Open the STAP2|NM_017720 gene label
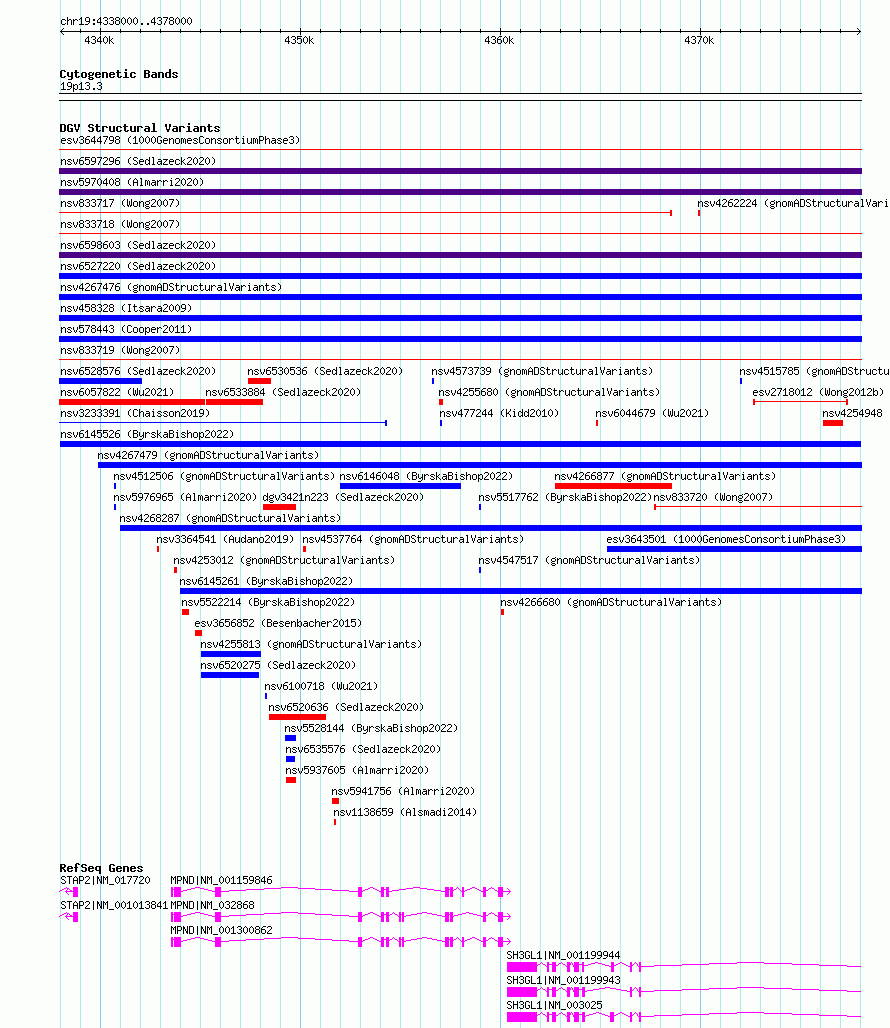 click(x=105, y=880)
